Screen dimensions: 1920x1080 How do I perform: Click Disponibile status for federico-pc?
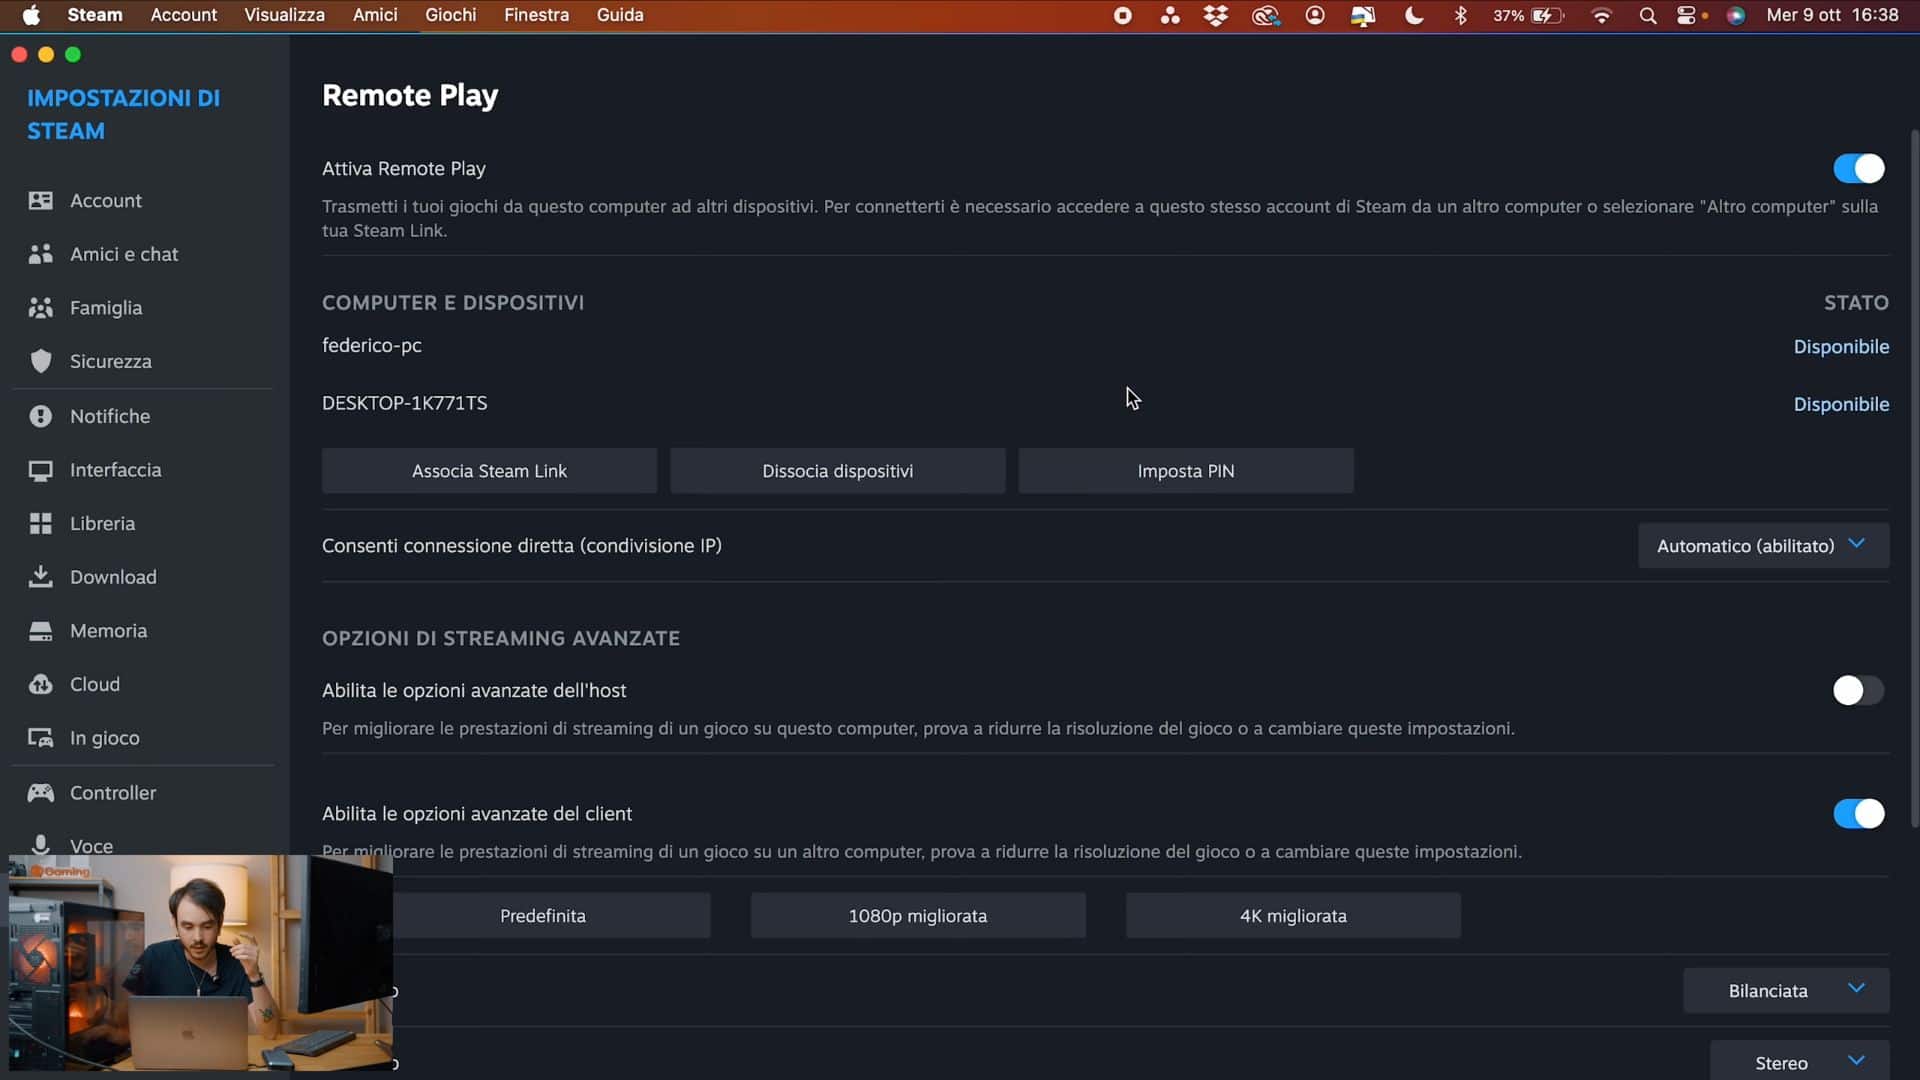coord(1841,347)
